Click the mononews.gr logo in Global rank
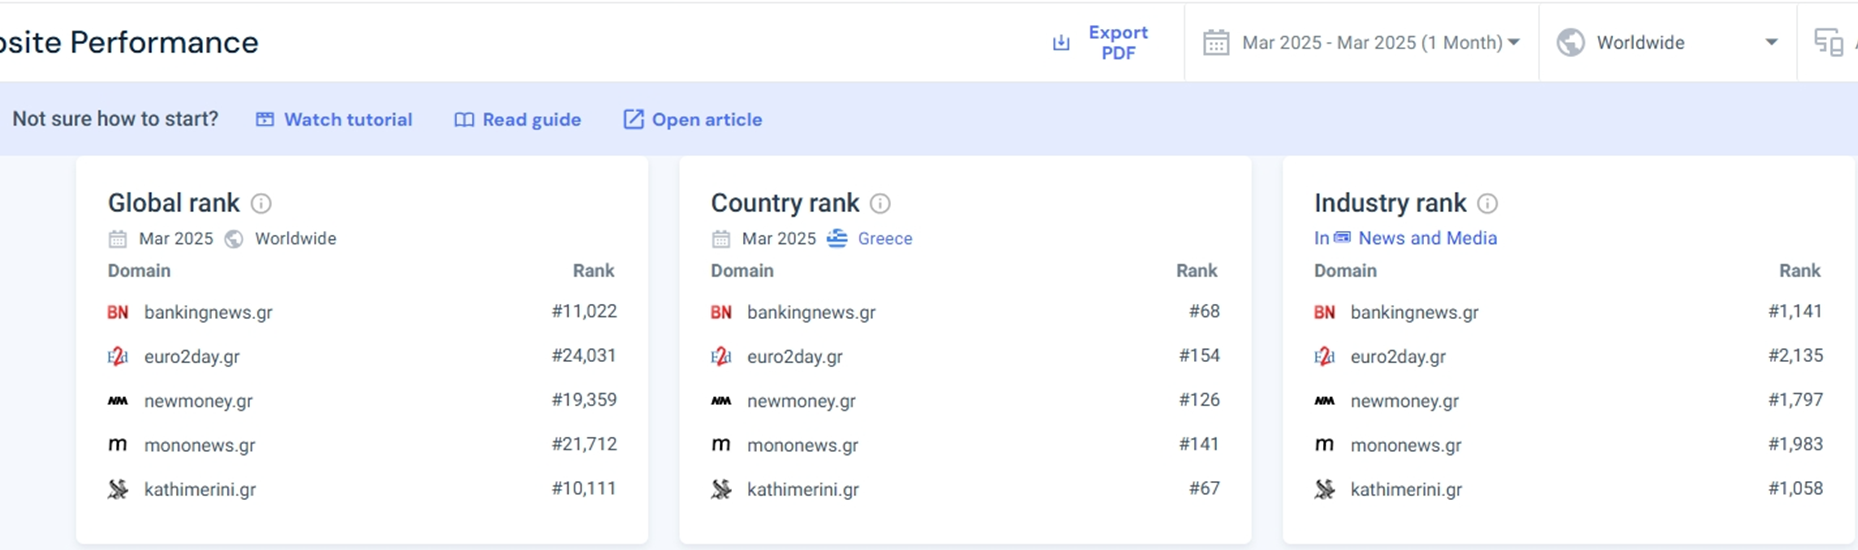 (118, 445)
